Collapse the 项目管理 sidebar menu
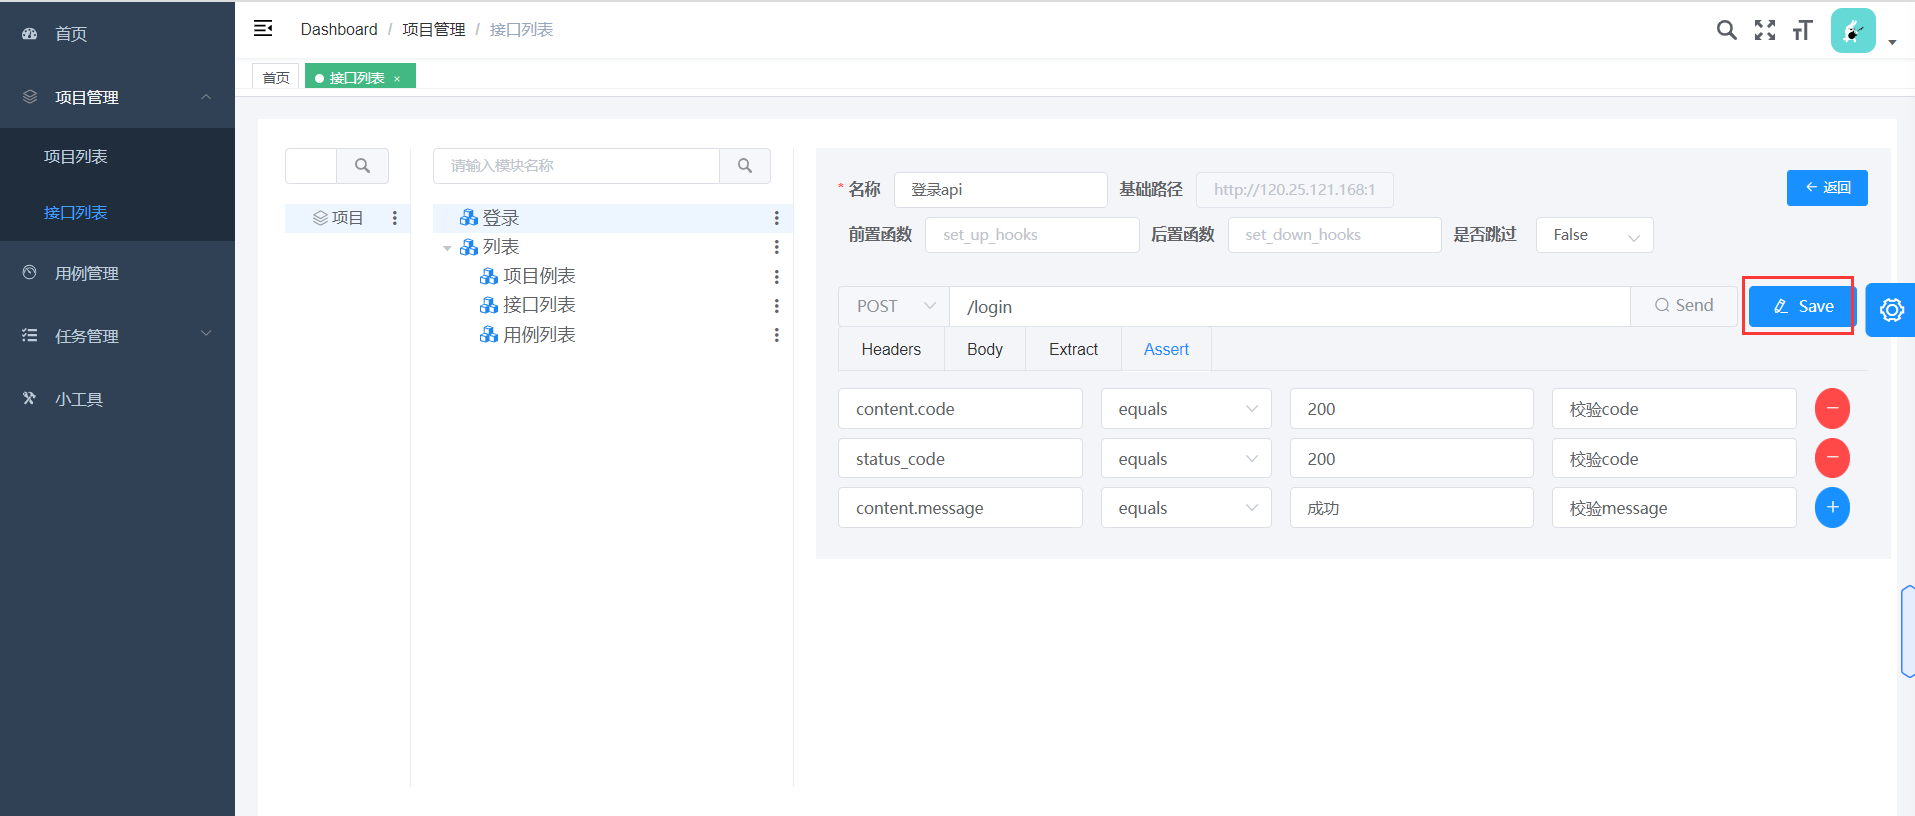Screen dimensions: 1915x816 click(206, 97)
